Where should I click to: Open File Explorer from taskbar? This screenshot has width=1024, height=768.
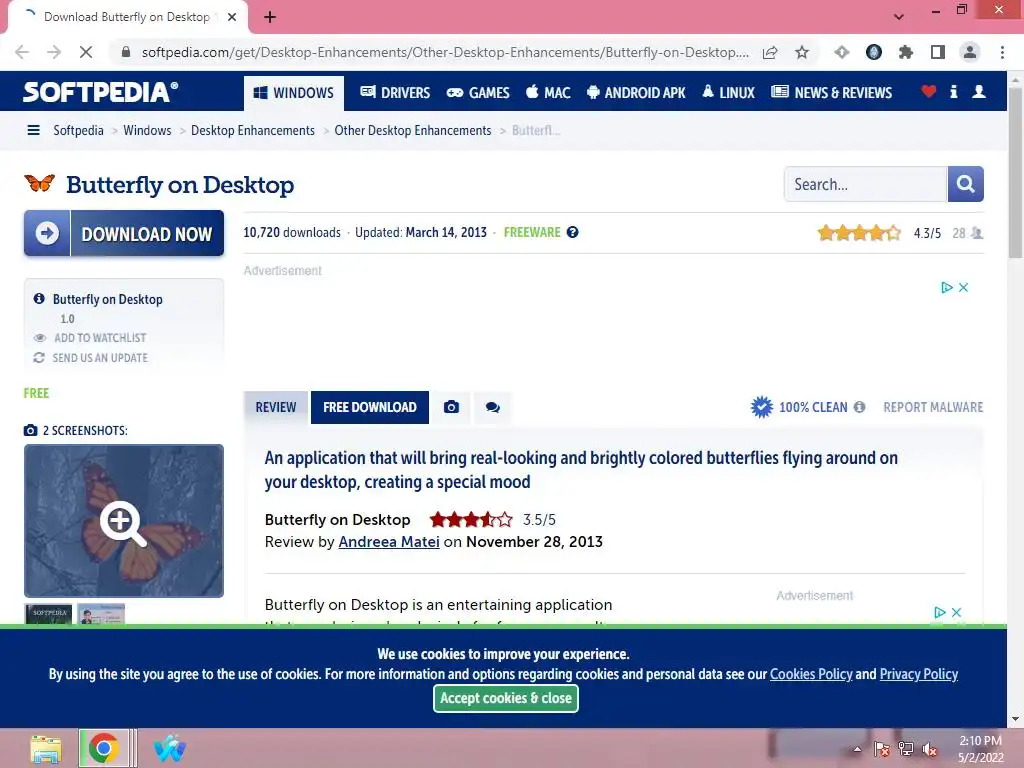coord(46,748)
